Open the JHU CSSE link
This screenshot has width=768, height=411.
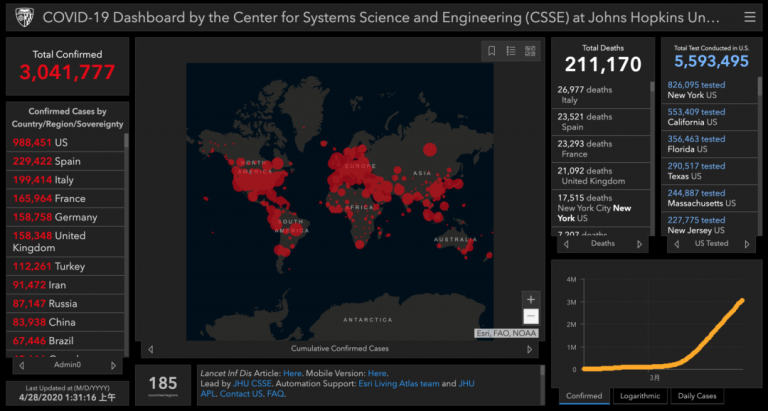pos(253,384)
